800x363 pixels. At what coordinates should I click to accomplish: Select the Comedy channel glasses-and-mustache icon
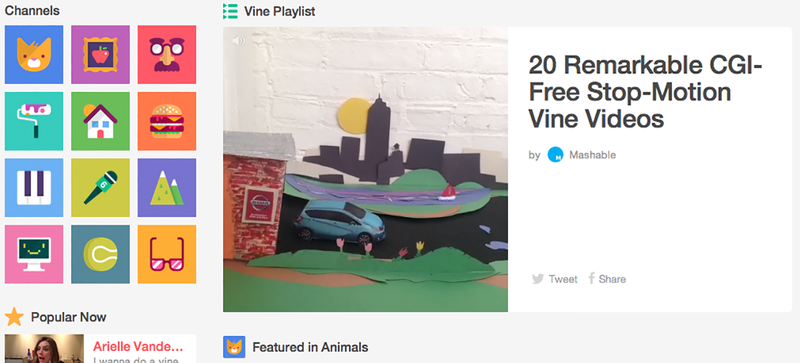tap(167, 55)
